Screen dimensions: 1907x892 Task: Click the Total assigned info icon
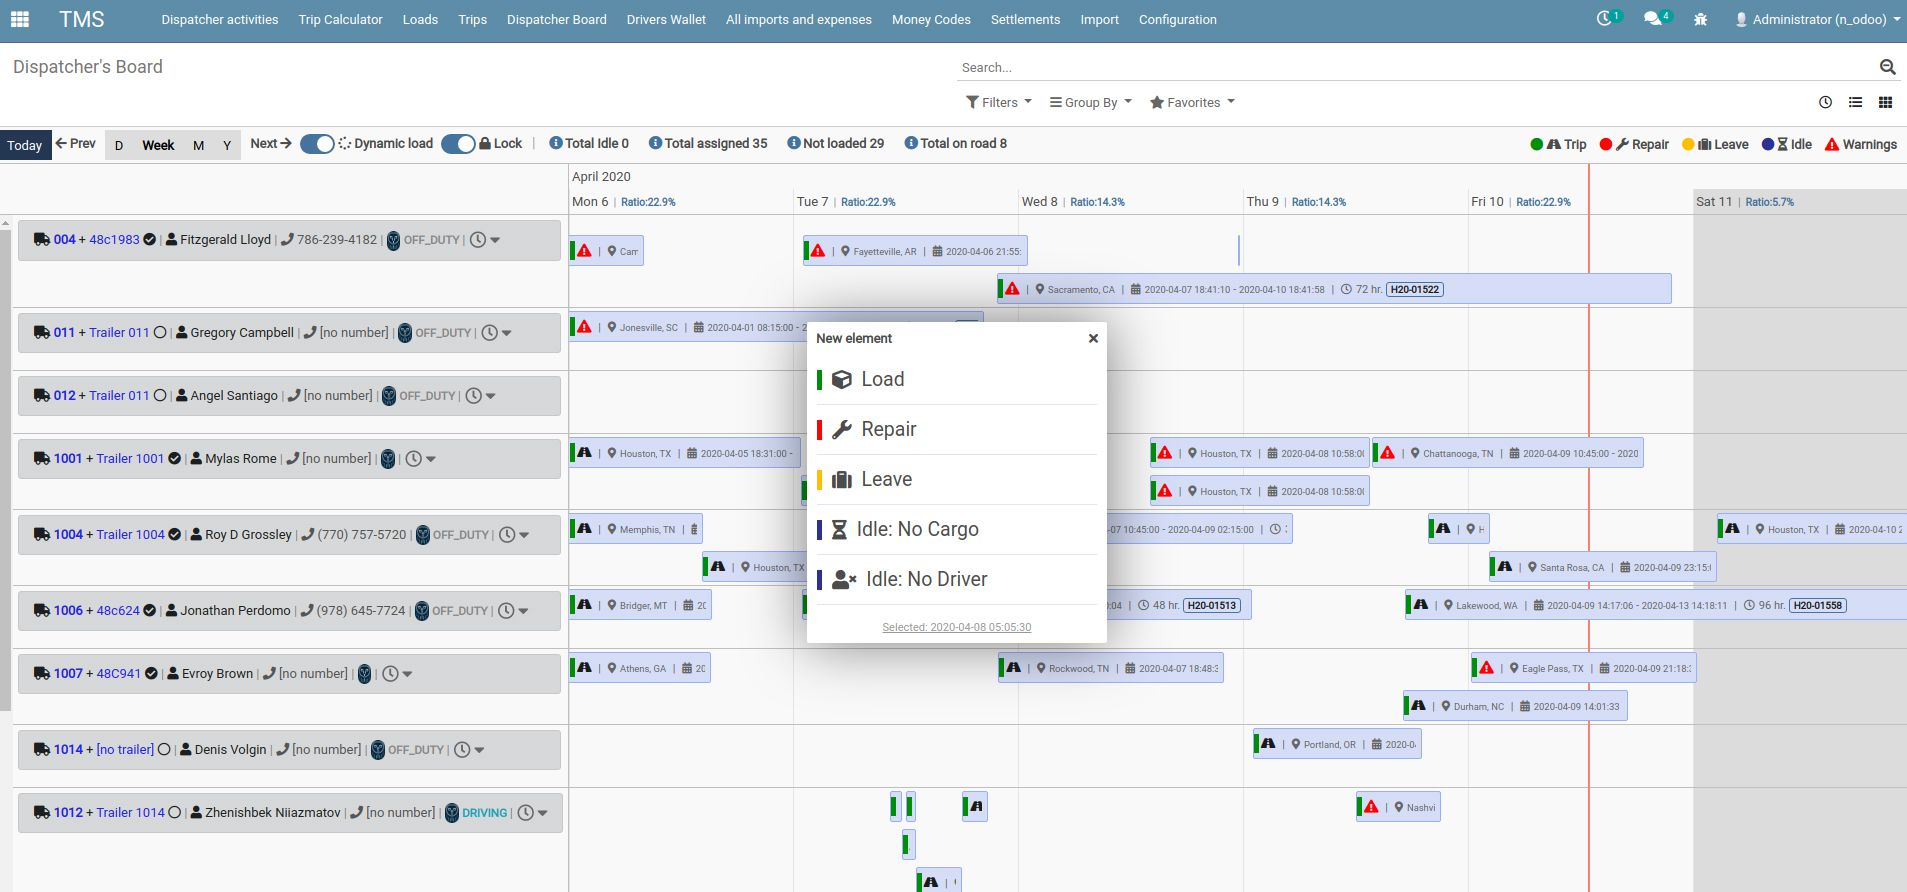click(x=655, y=143)
